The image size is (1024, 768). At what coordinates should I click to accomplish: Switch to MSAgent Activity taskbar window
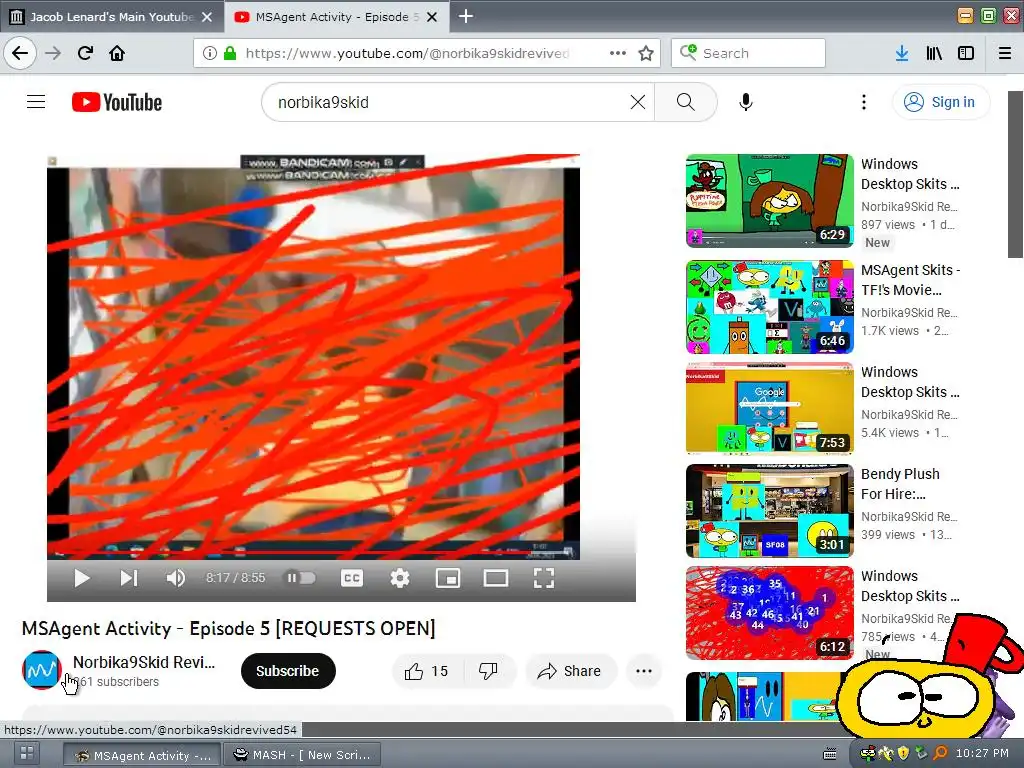click(142, 755)
